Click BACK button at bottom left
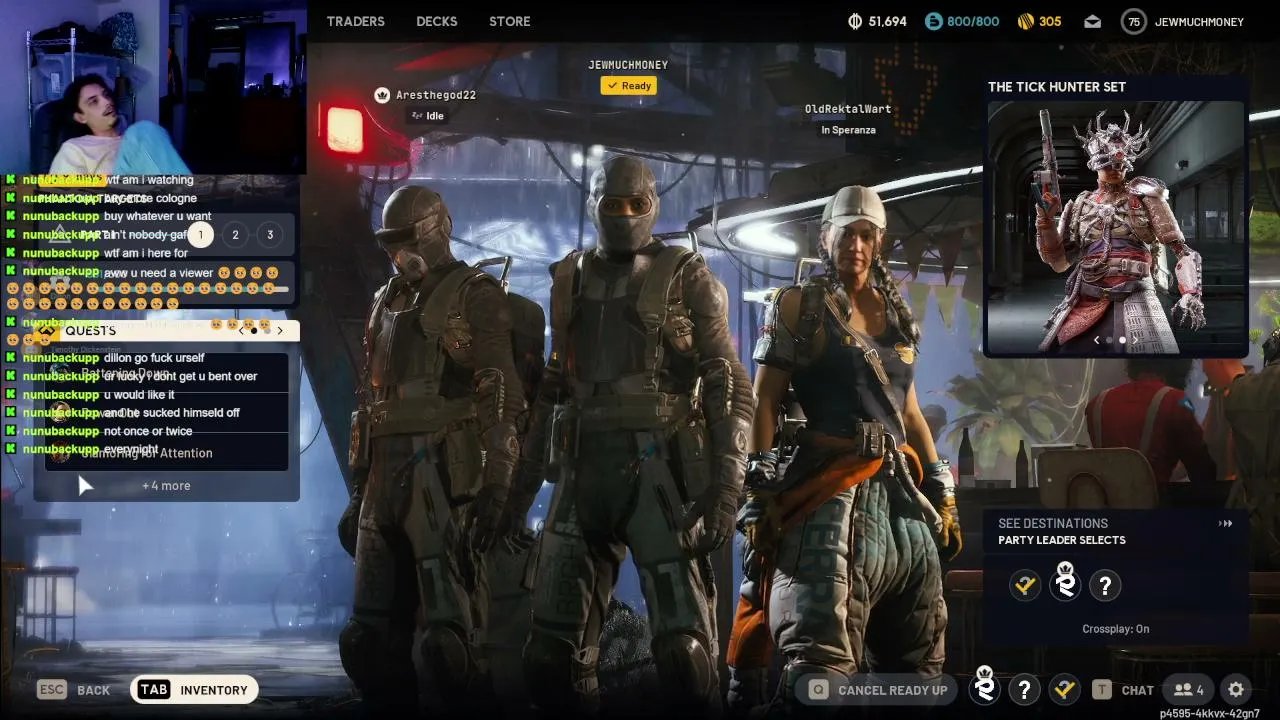 coord(74,690)
